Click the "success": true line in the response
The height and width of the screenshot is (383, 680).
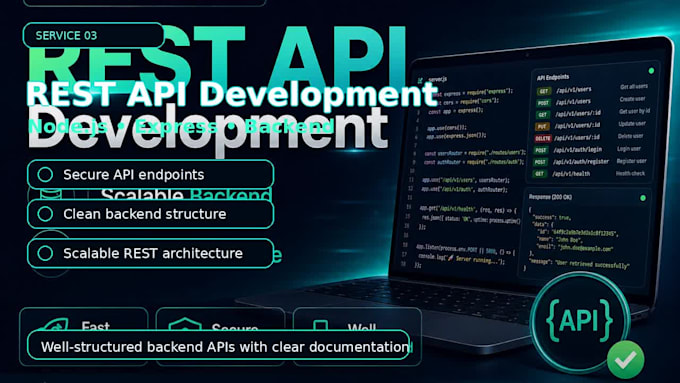pos(551,217)
